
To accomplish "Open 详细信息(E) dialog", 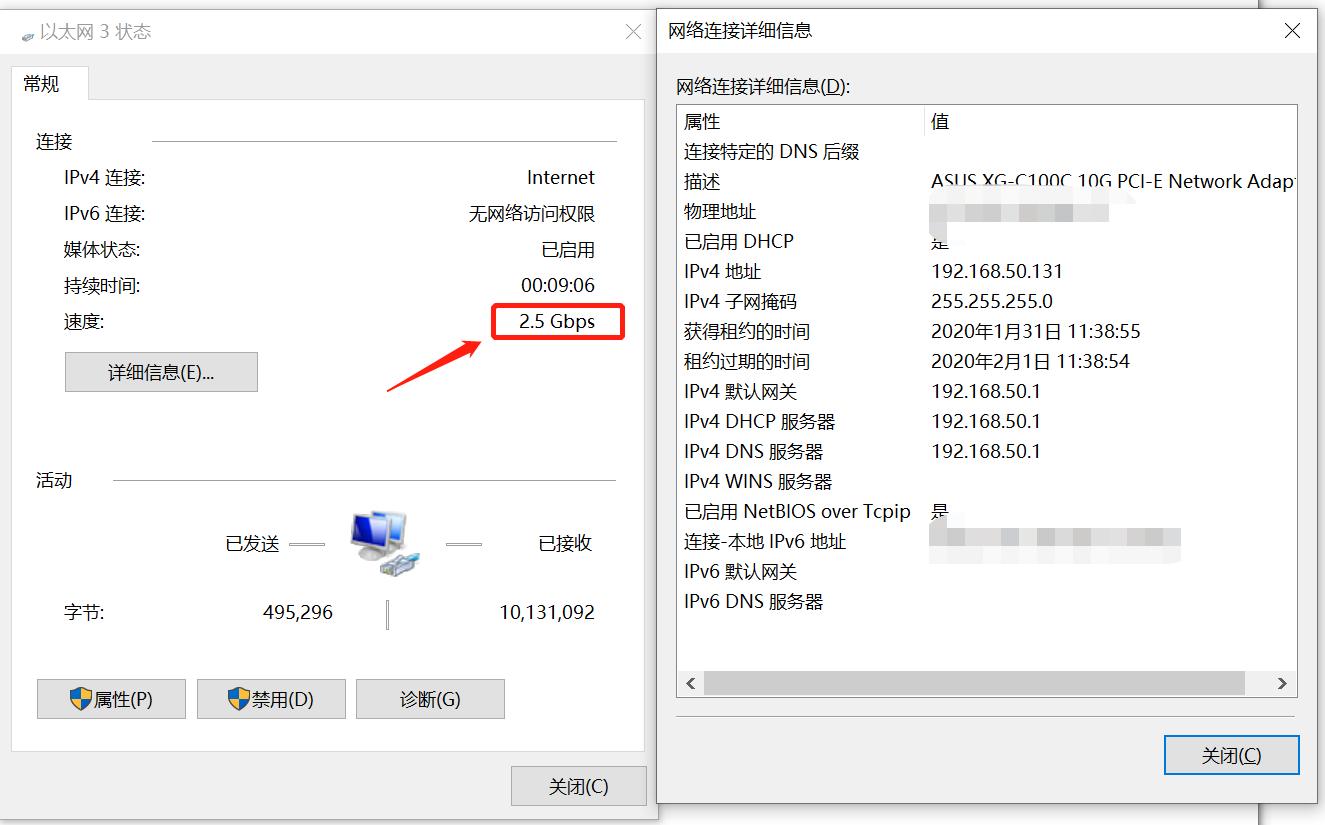I will coord(161,371).
